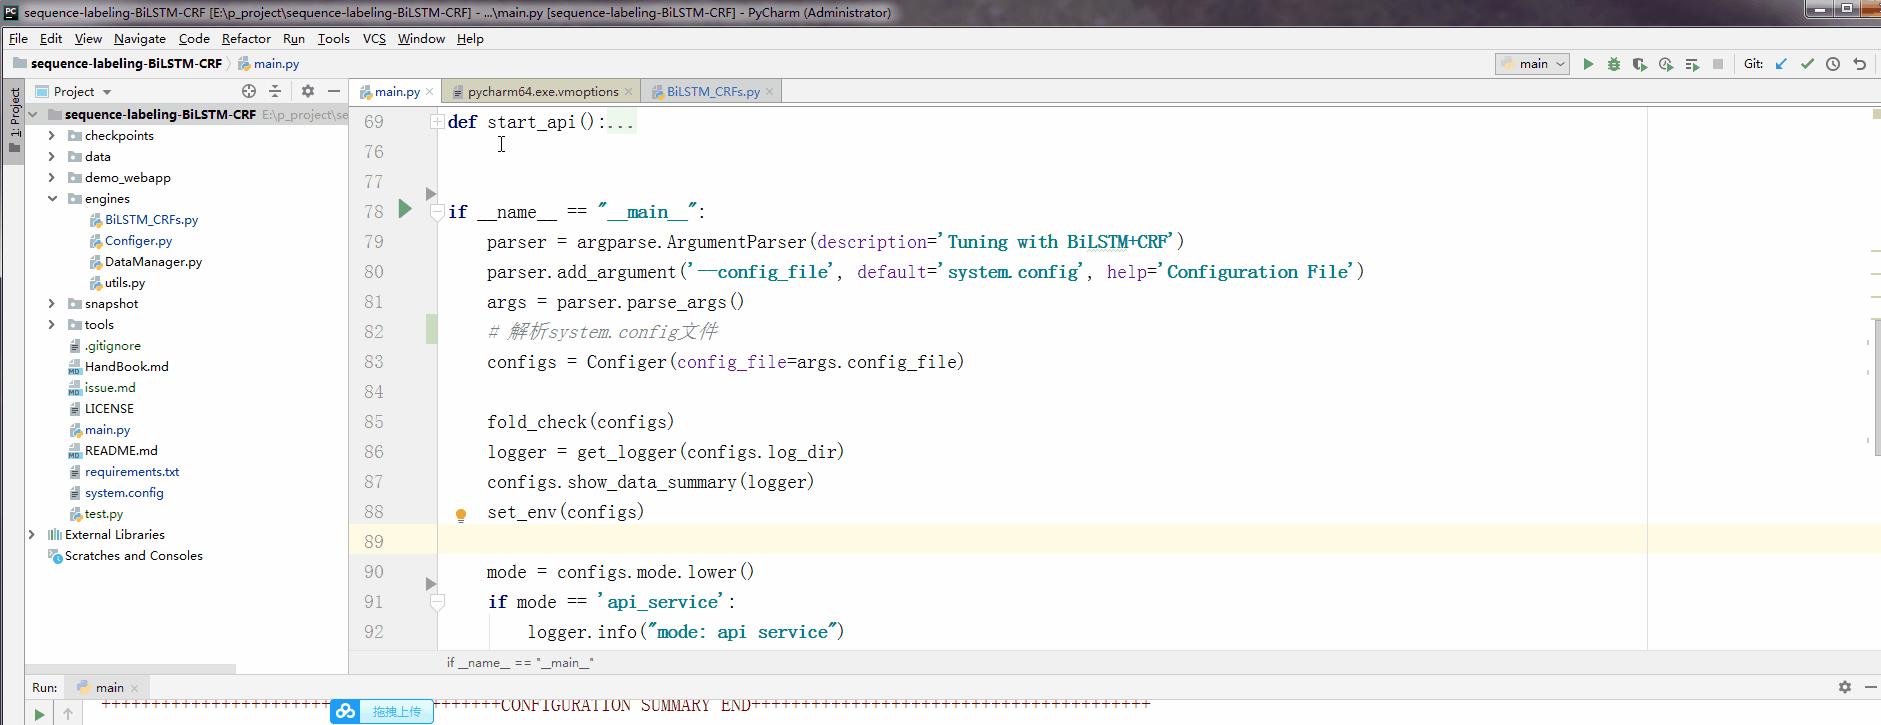Click Git Commit checkmark icon

click(x=1807, y=64)
